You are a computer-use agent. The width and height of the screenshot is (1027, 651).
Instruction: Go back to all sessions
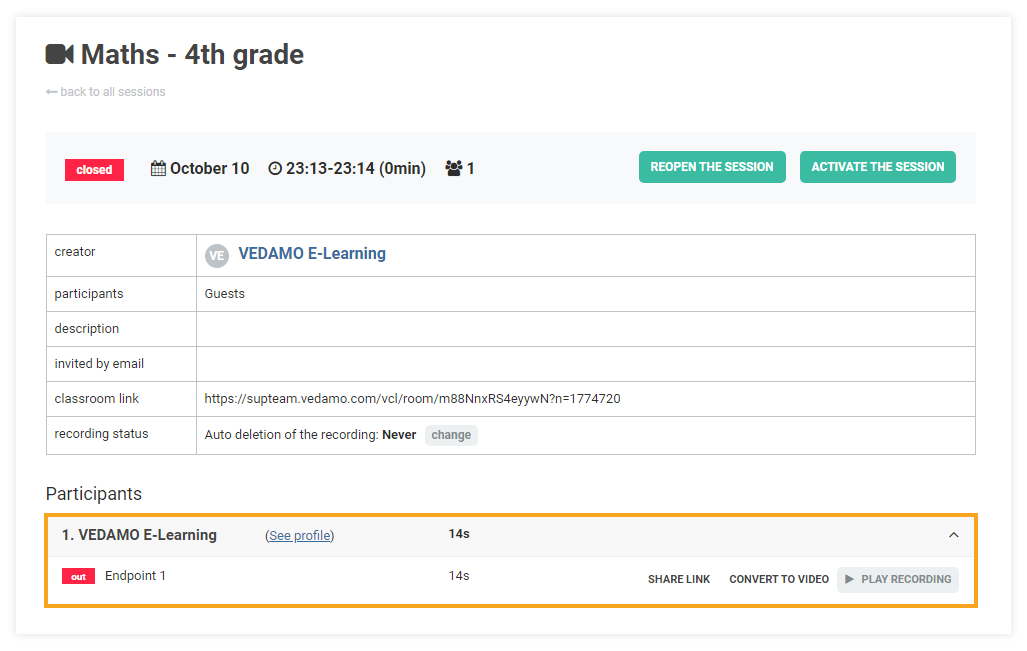[105, 92]
